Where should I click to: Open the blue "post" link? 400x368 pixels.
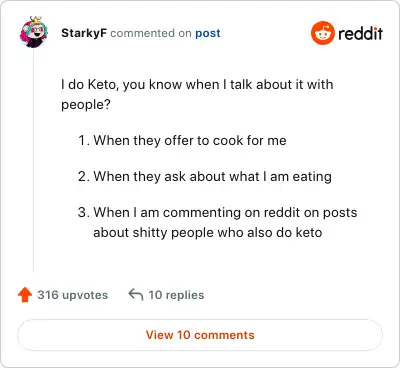(x=208, y=33)
